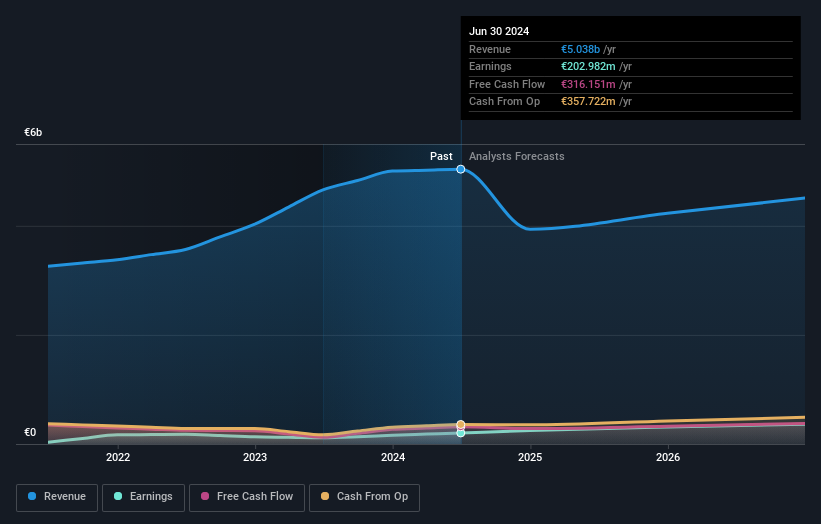Click the Cash From Op tooltip label
The height and width of the screenshot is (524, 821).
click(x=504, y=102)
